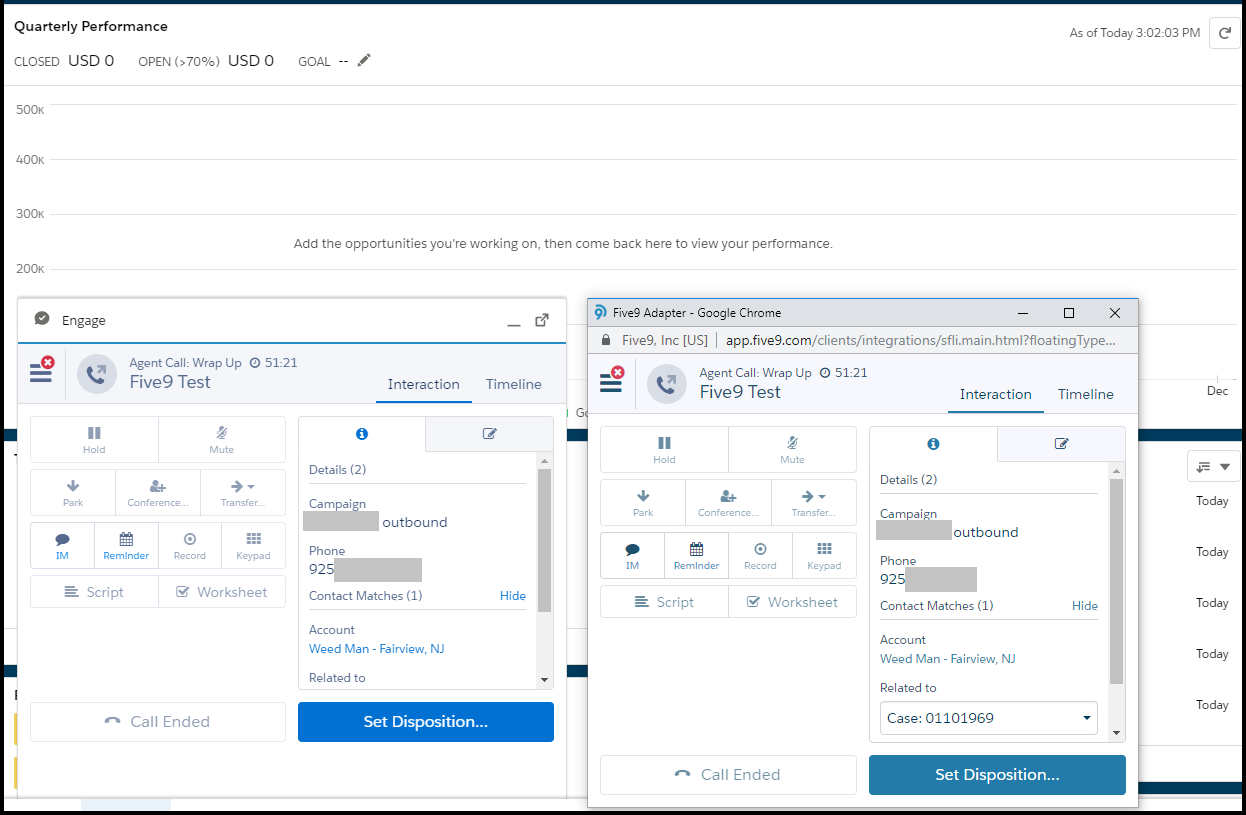Viewport: 1246px width, 815px height.
Task: Maximize the Five9 Adapter Chrome window
Action: coord(1069,313)
